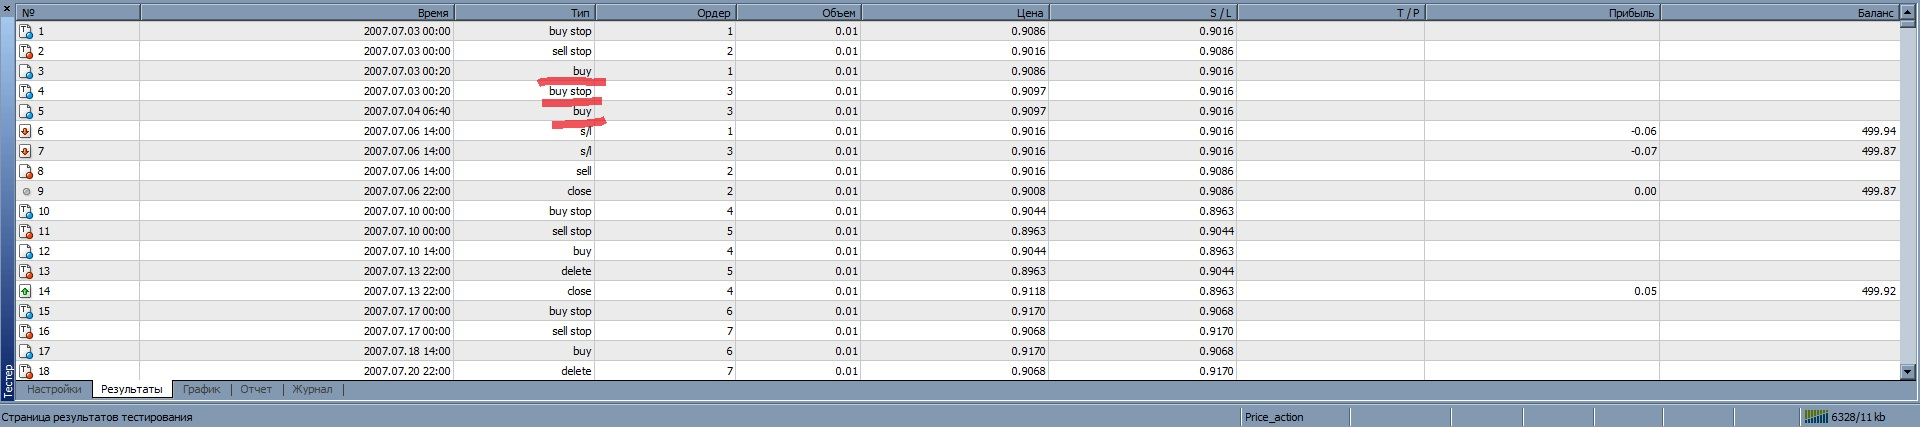Click the stop-loss icon in row 7
Viewport: 1920px width, 427px height.
coord(26,151)
